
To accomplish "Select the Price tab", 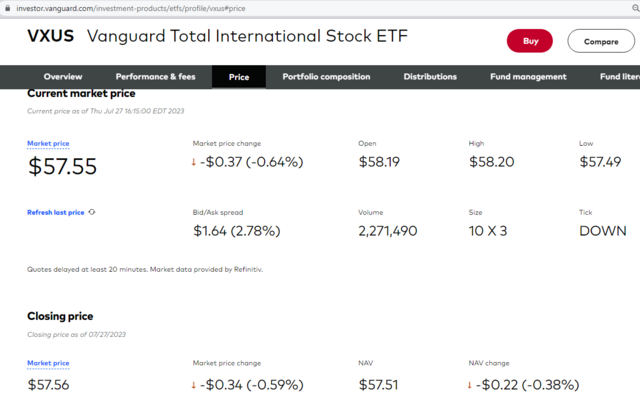I will click(239, 77).
